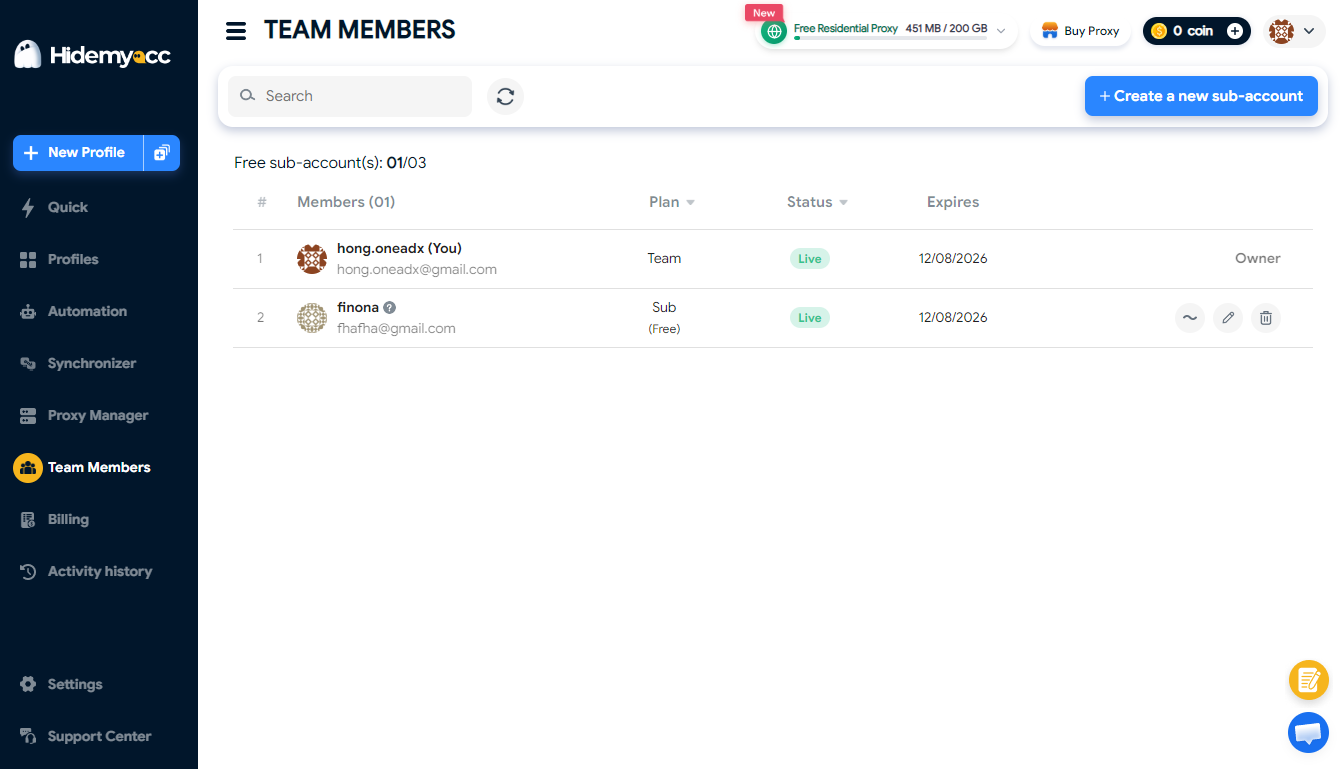Viewport: 1341px width, 769px height.
Task: Open the activity icon for finona
Action: click(x=1190, y=318)
